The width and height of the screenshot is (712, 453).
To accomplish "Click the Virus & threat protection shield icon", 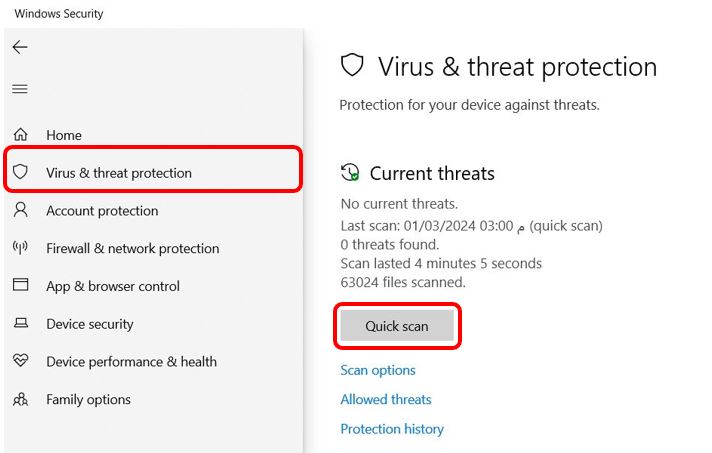I will click(21, 173).
